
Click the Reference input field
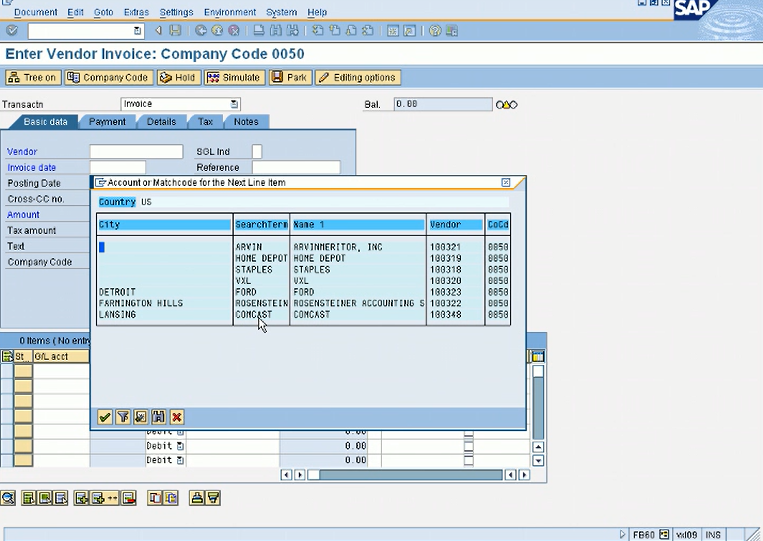coord(296,167)
